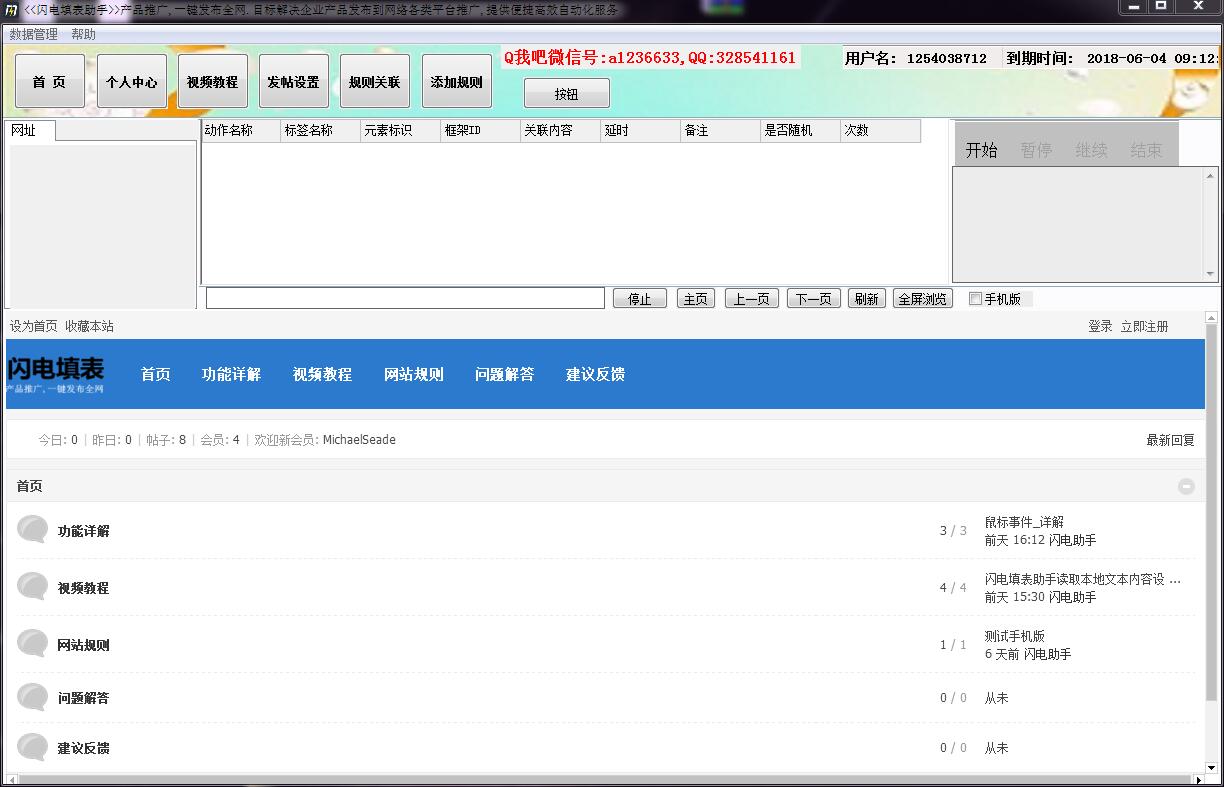Viewport: 1224px width, 787px height.
Task: Select the 首页 toolbar icon
Action: [50, 81]
